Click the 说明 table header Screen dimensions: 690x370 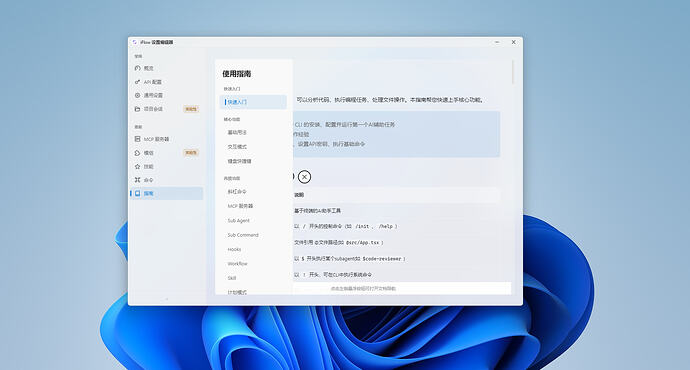[x=299, y=194]
